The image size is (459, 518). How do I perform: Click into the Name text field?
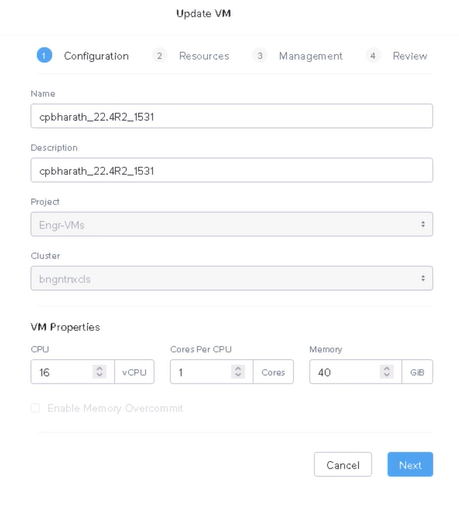click(232, 116)
